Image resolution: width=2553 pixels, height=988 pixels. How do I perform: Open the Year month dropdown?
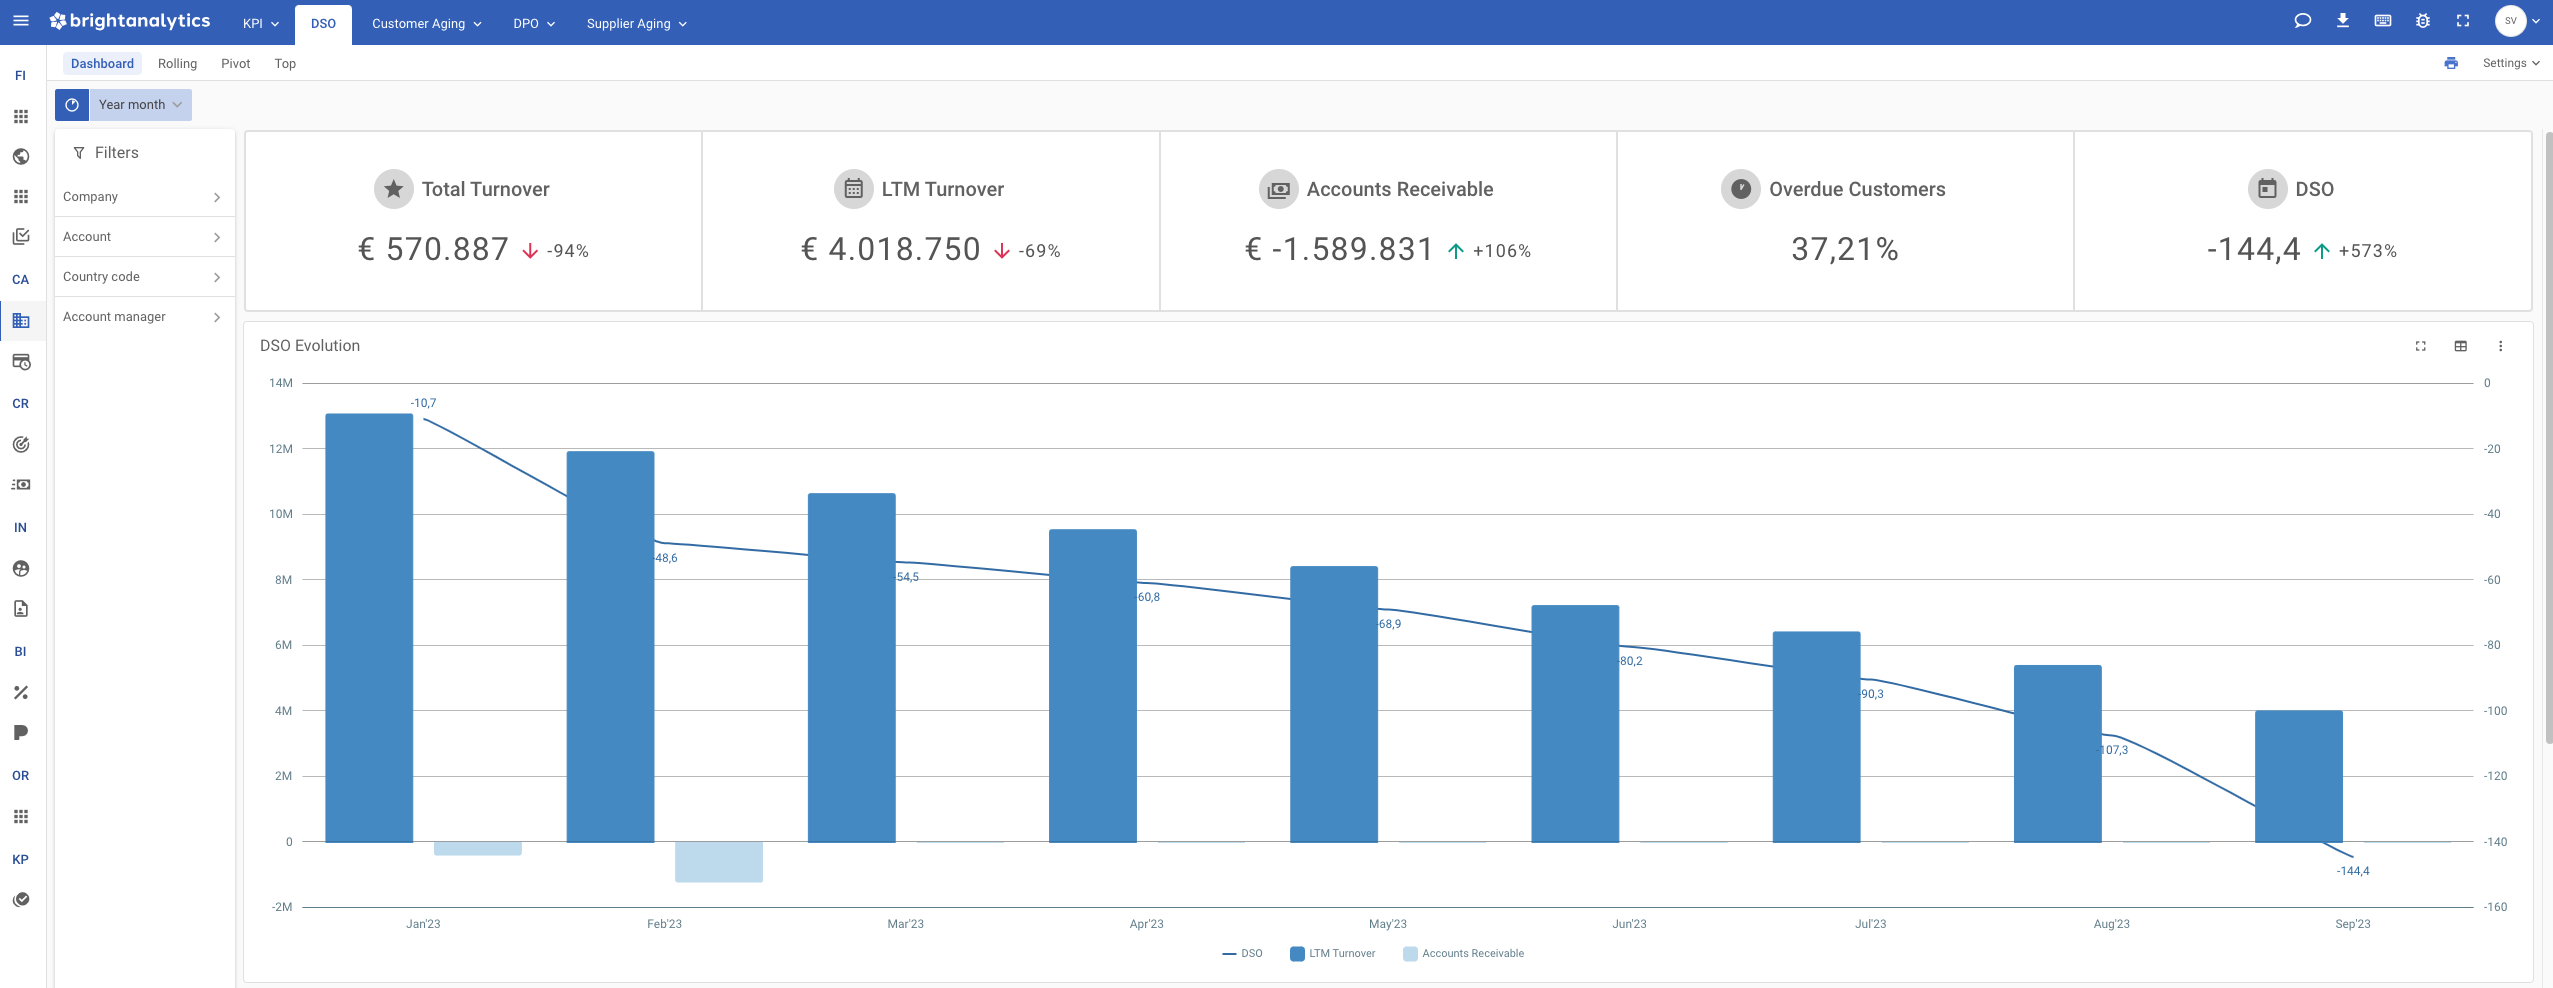pyautogui.click(x=140, y=105)
